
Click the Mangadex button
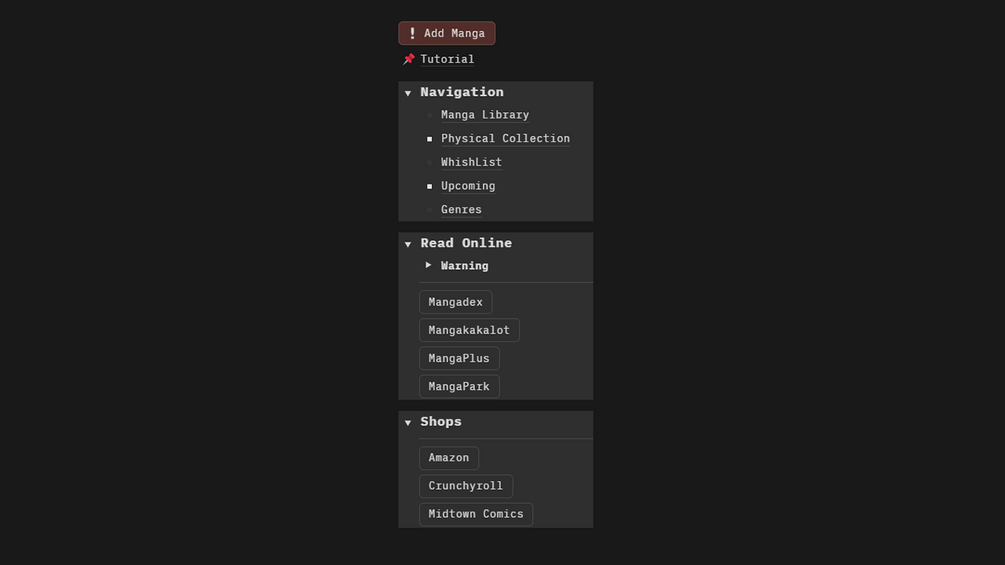(455, 302)
